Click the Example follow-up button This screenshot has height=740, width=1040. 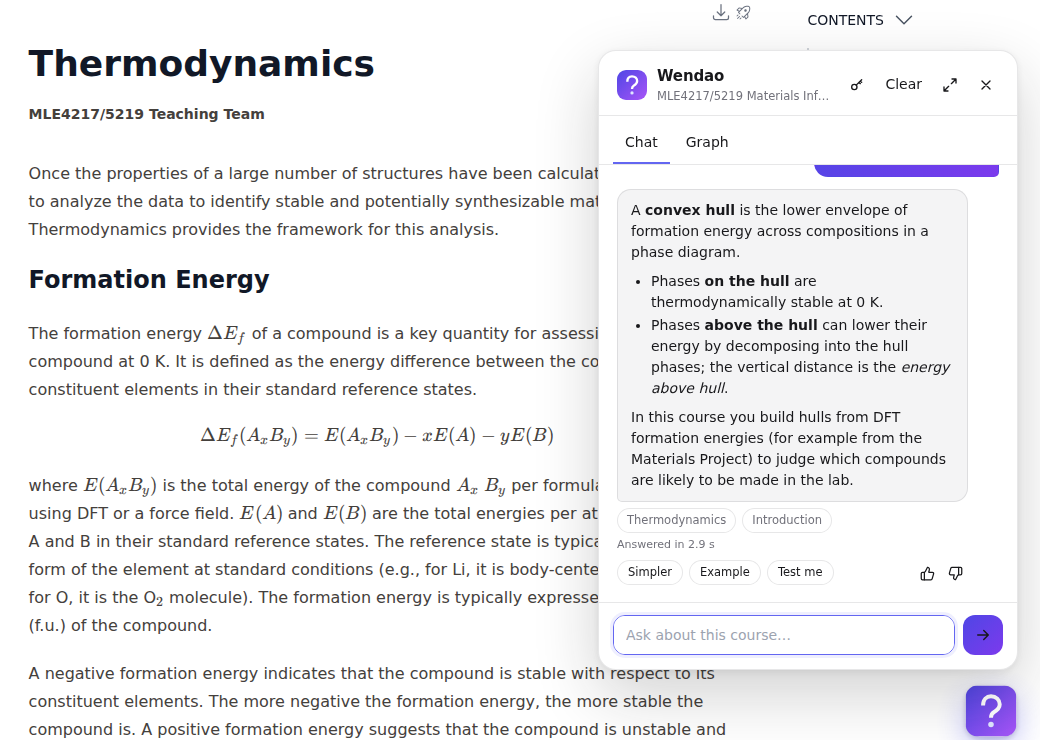tap(724, 572)
